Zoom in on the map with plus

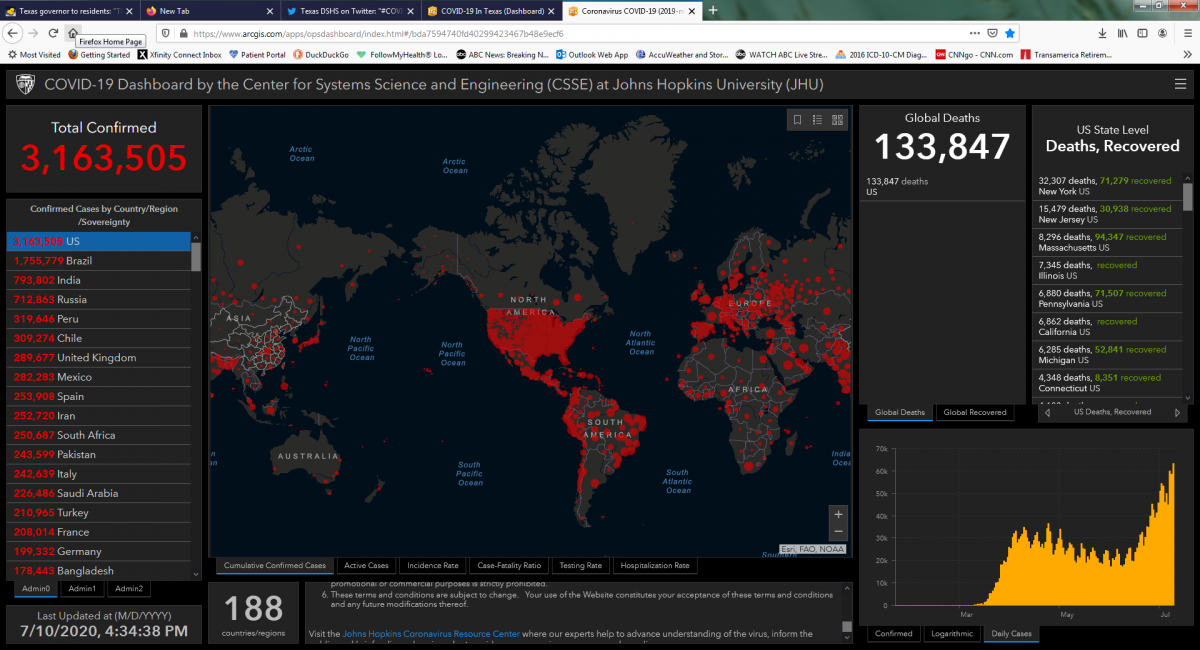[838, 514]
